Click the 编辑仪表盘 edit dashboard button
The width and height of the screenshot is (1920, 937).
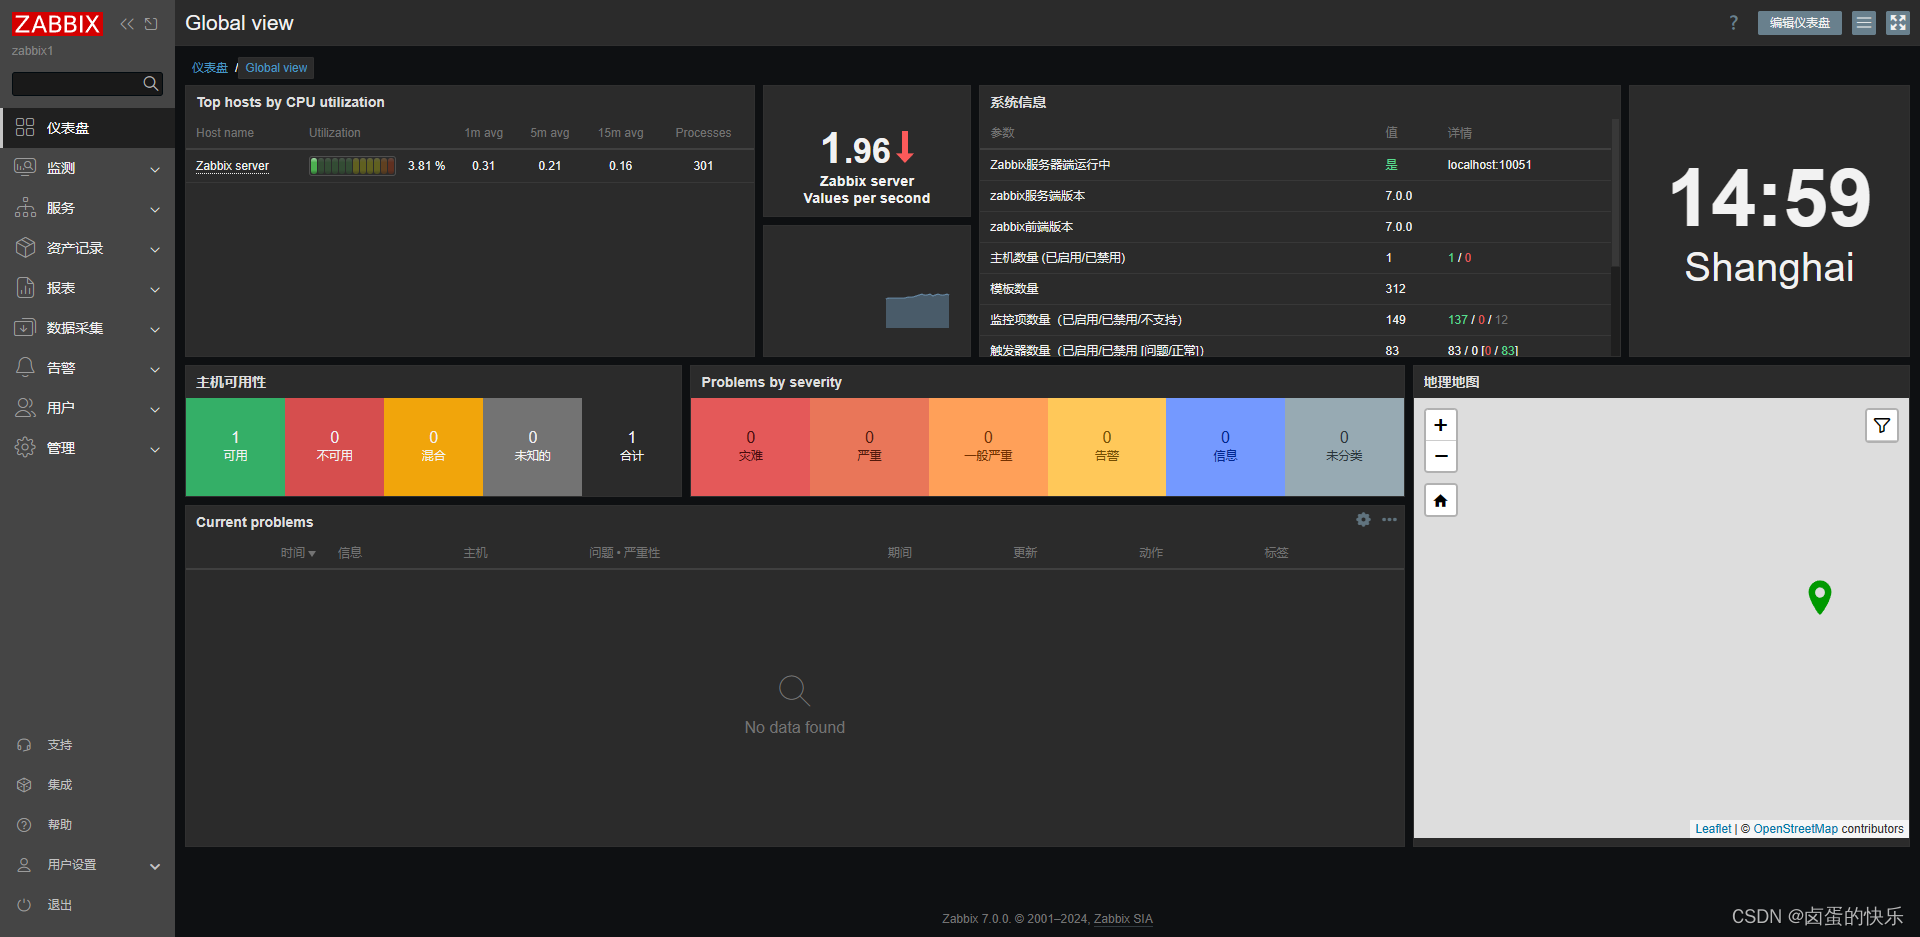pyautogui.click(x=1800, y=23)
